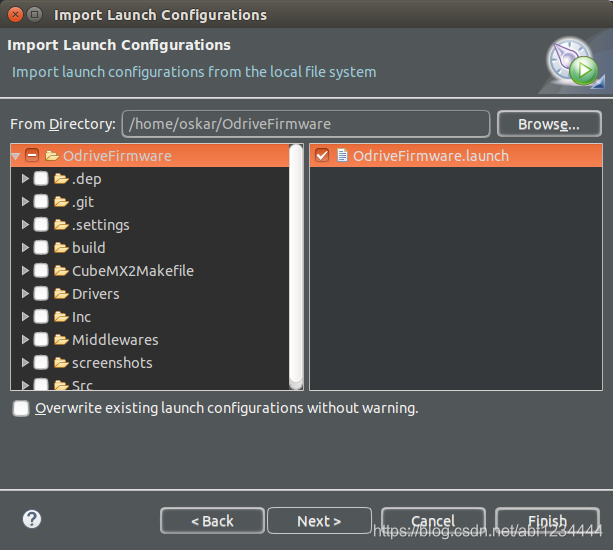
Task: Select the .settings folder label
Action: (101, 225)
